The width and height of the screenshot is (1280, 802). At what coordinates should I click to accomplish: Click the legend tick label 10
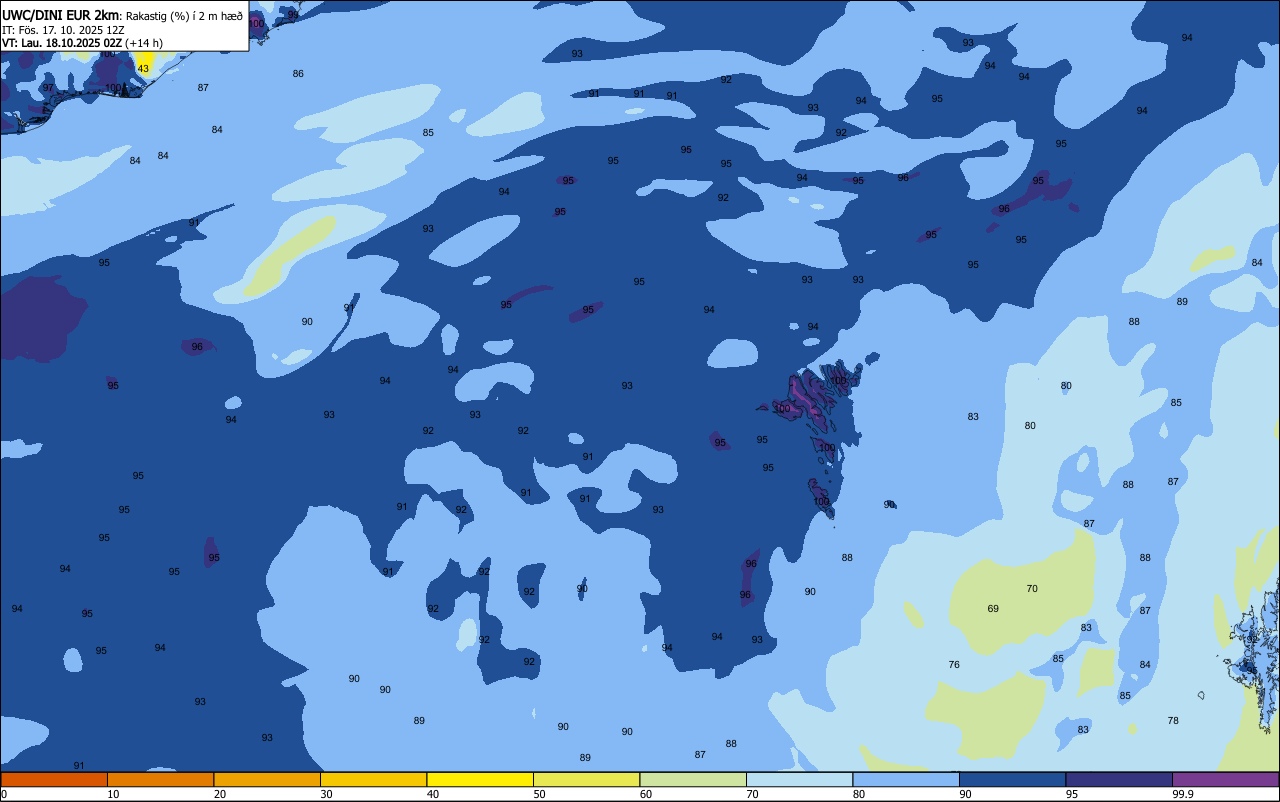[113, 794]
